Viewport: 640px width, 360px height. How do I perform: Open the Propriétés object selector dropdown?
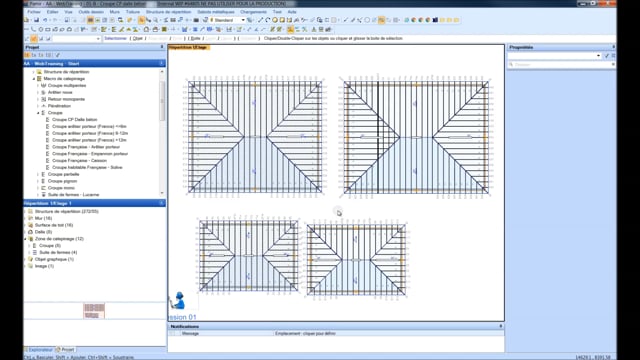point(598,56)
